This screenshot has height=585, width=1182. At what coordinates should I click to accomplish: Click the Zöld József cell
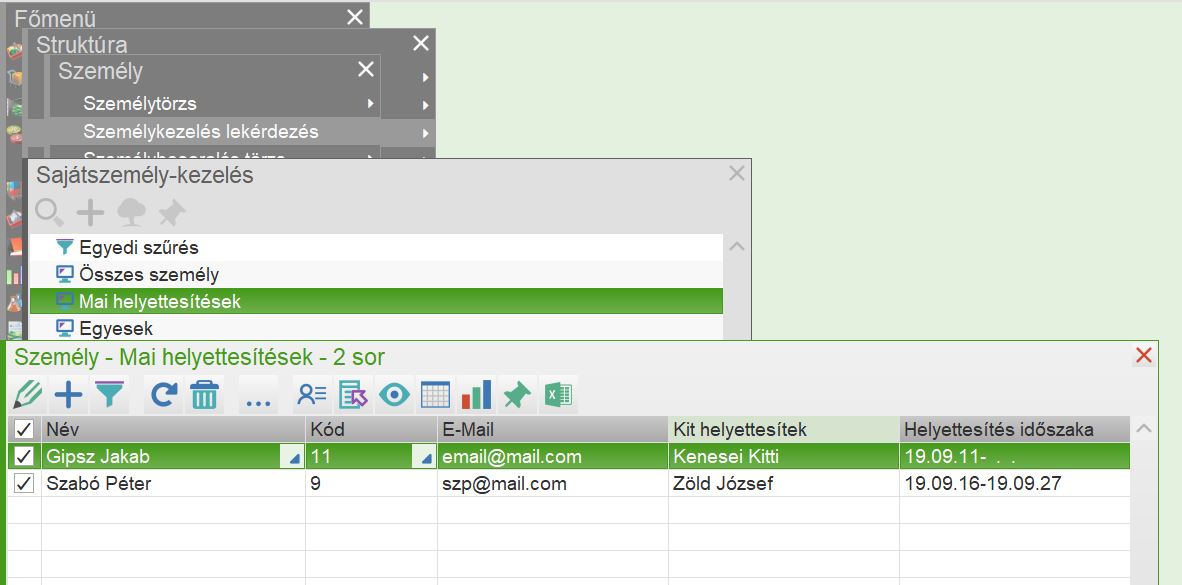[784, 483]
